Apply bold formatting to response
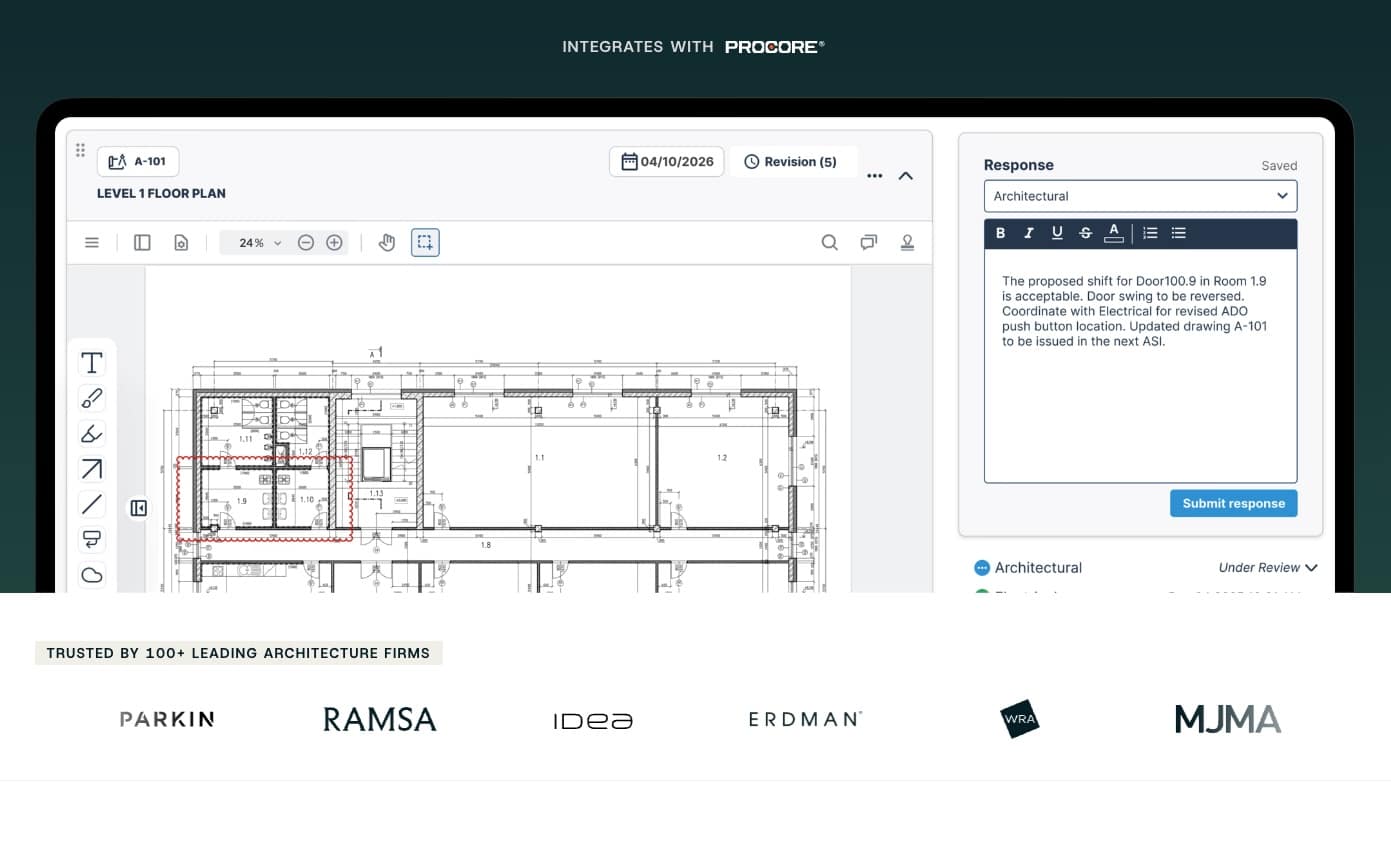 coord(1001,233)
